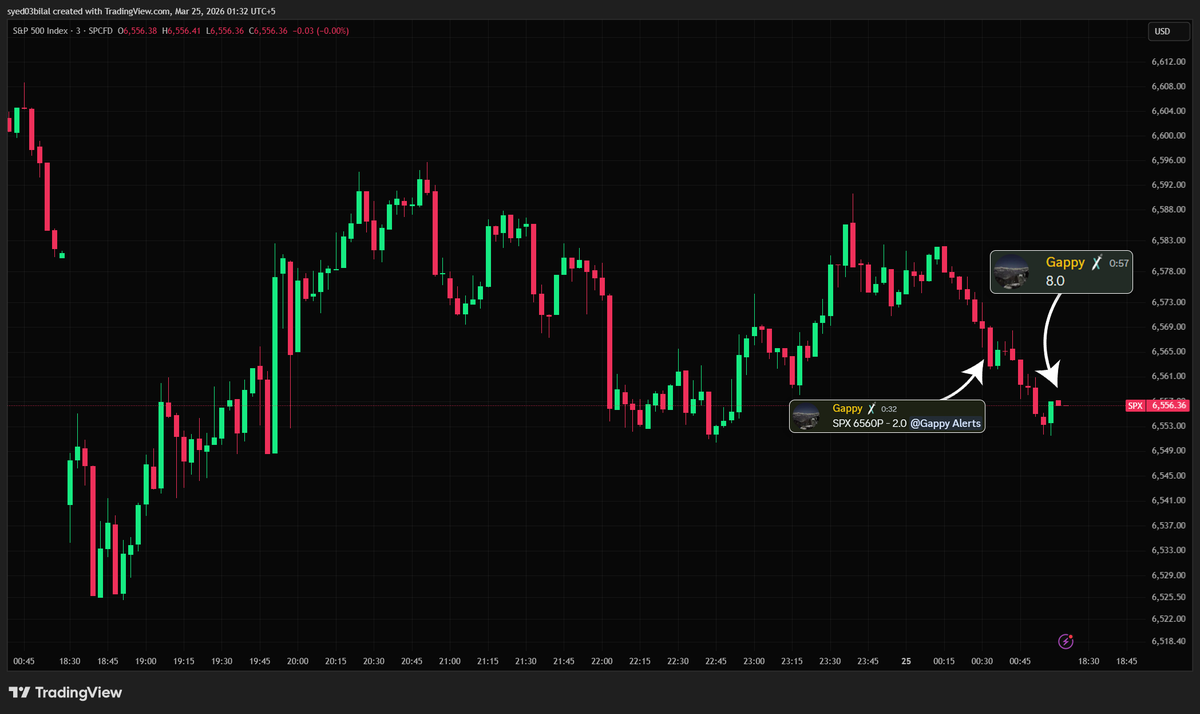Image resolution: width=1200 pixels, height=714 pixels.
Task: Click the 23:15 time axis label
Action: (x=792, y=661)
